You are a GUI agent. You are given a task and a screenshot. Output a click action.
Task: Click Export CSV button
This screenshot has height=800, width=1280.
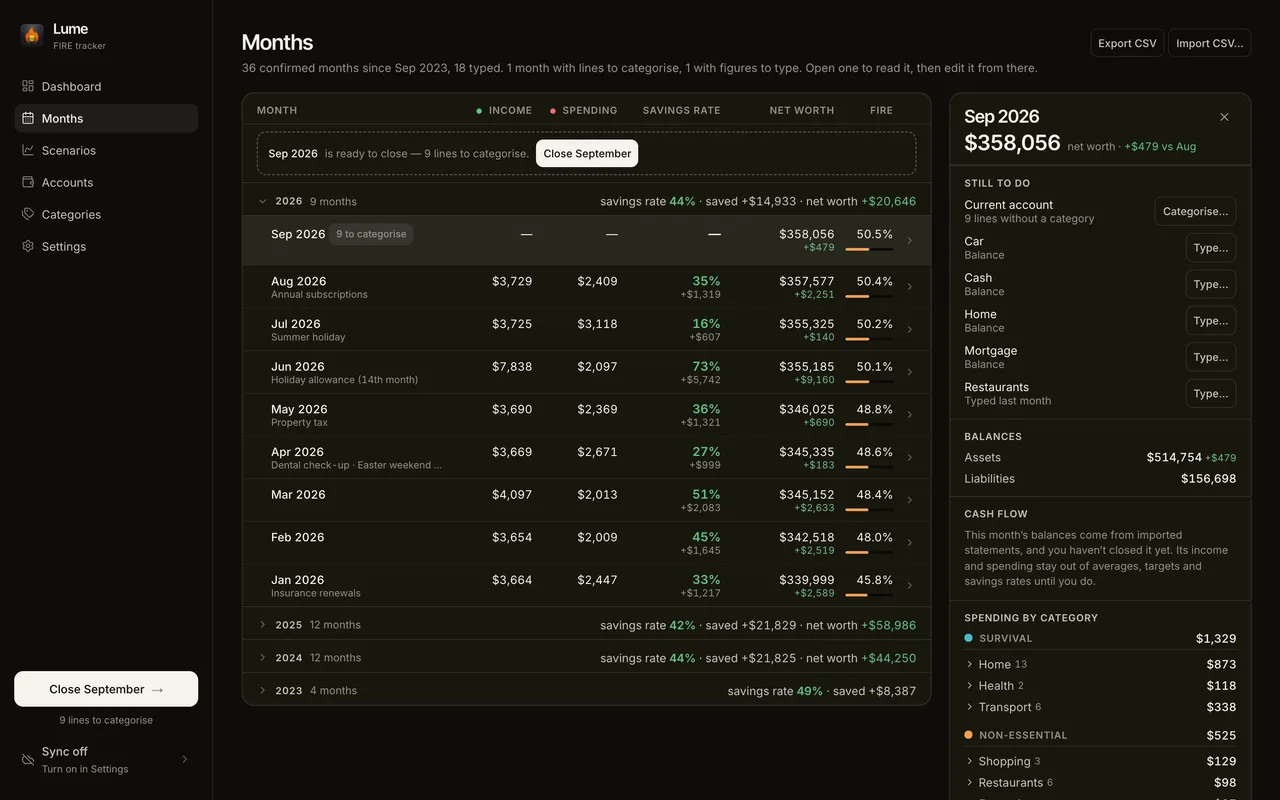(1127, 43)
